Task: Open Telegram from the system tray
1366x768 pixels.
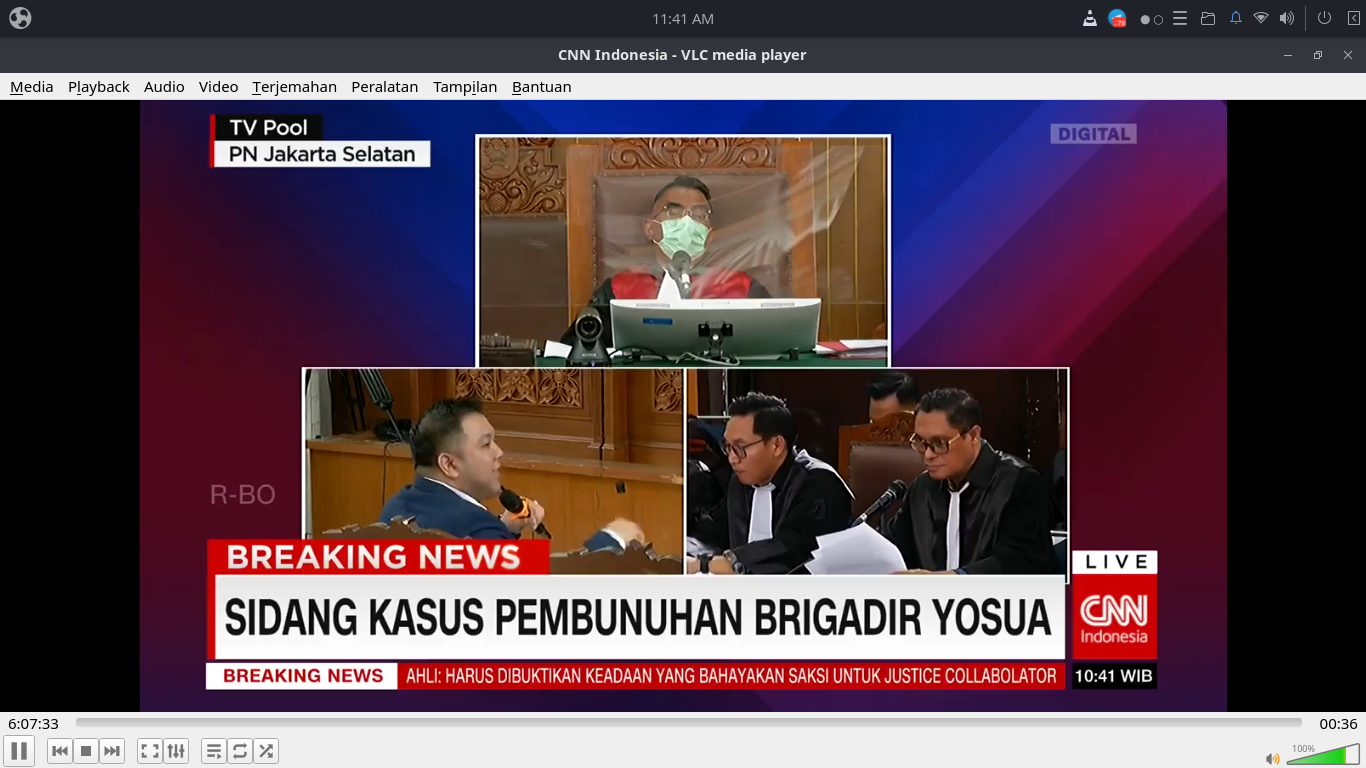Action: (1118, 18)
